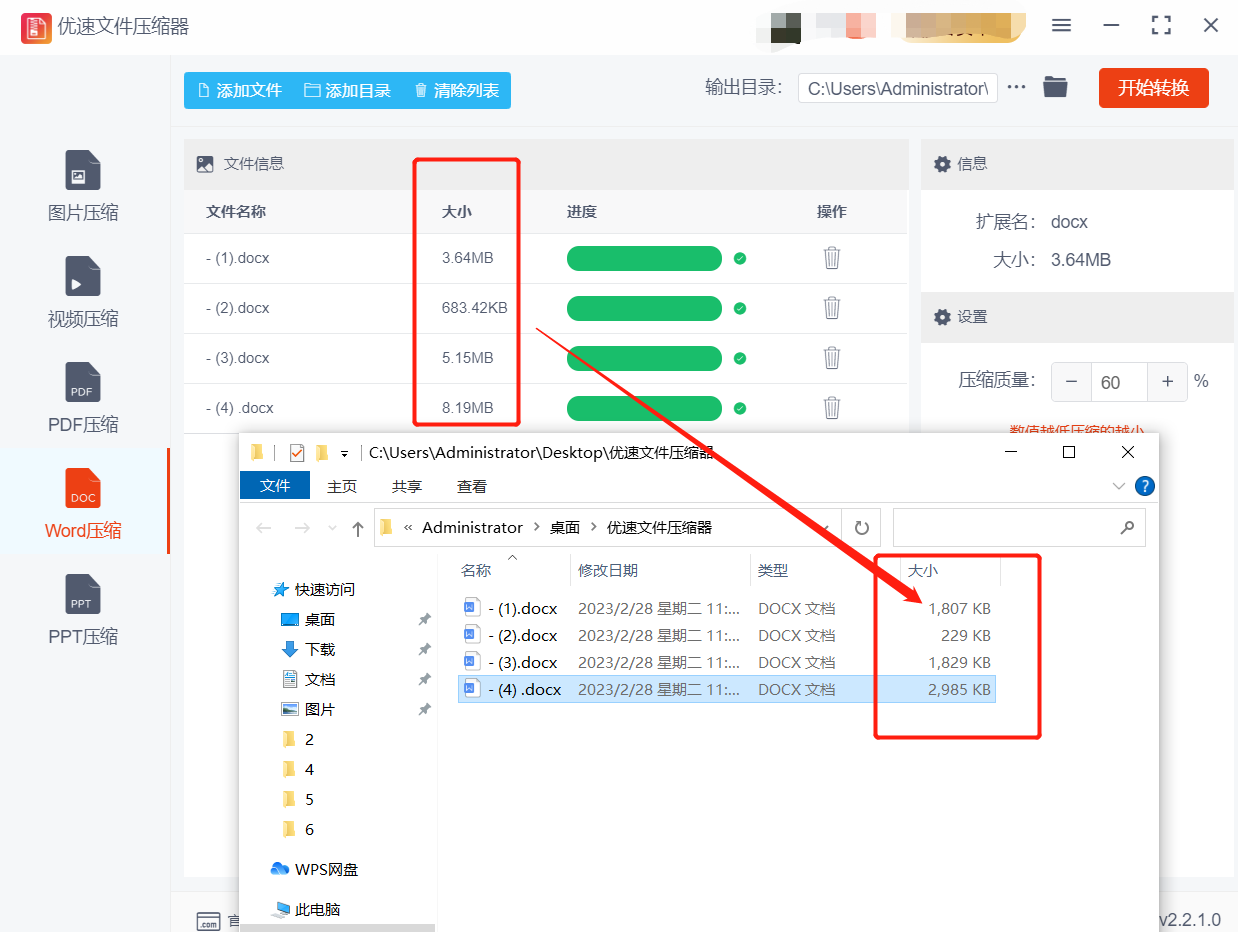Click the 2,985 KB size cell
The image size is (1238, 932).
point(959,689)
